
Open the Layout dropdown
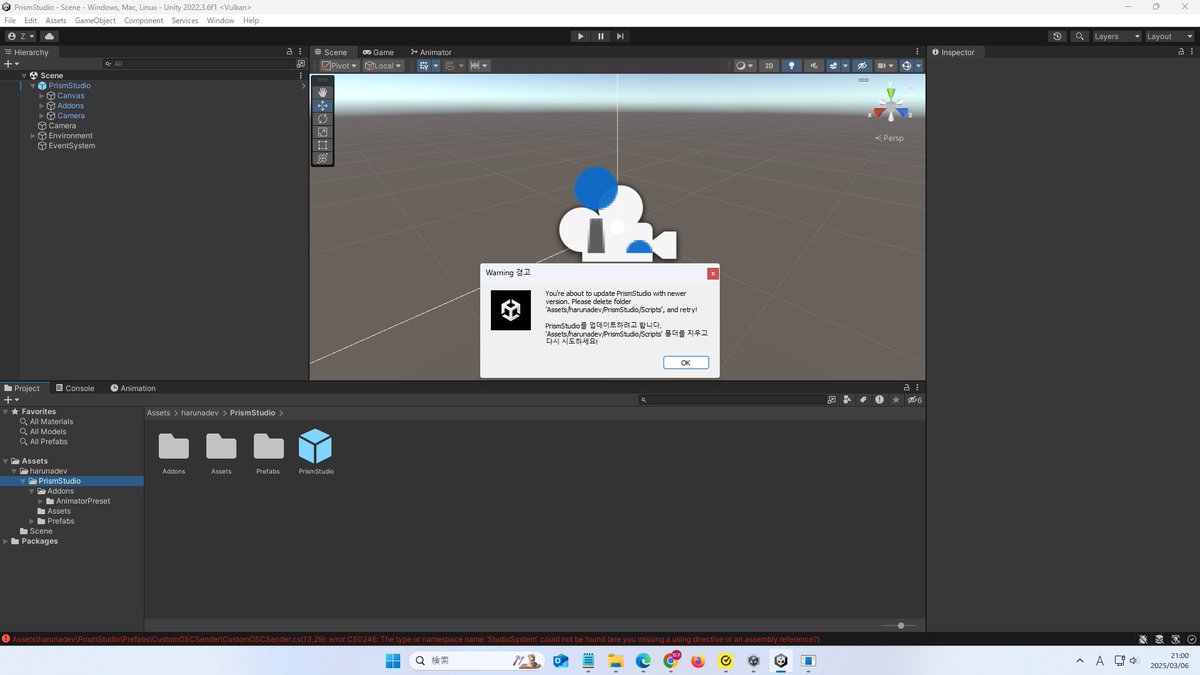click(1169, 36)
